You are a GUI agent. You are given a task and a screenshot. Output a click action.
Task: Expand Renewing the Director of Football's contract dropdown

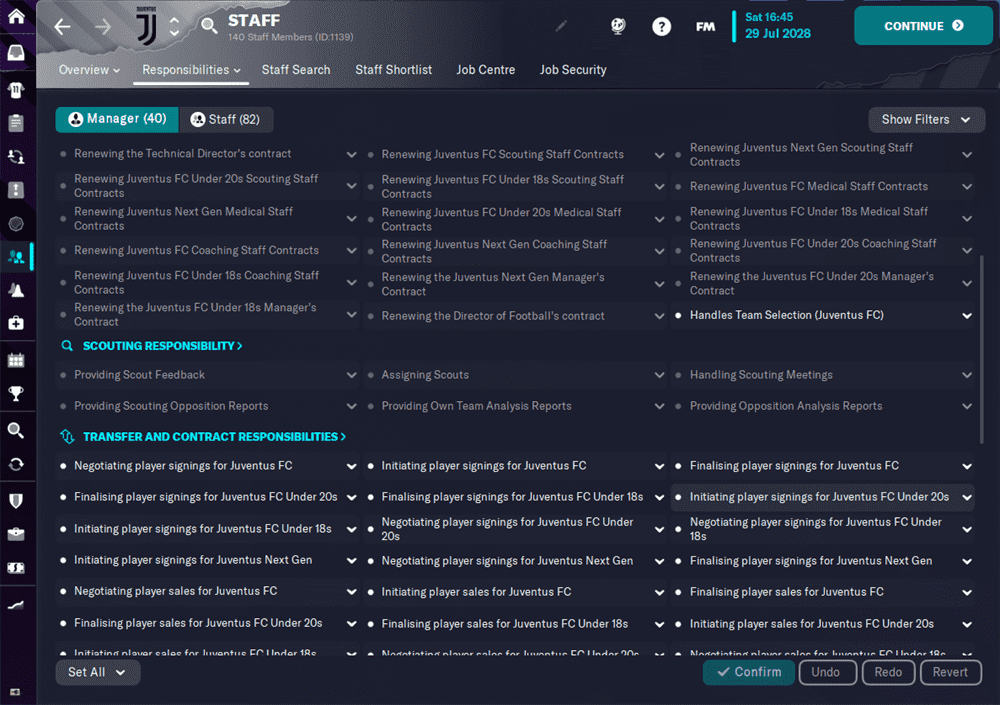tap(659, 316)
